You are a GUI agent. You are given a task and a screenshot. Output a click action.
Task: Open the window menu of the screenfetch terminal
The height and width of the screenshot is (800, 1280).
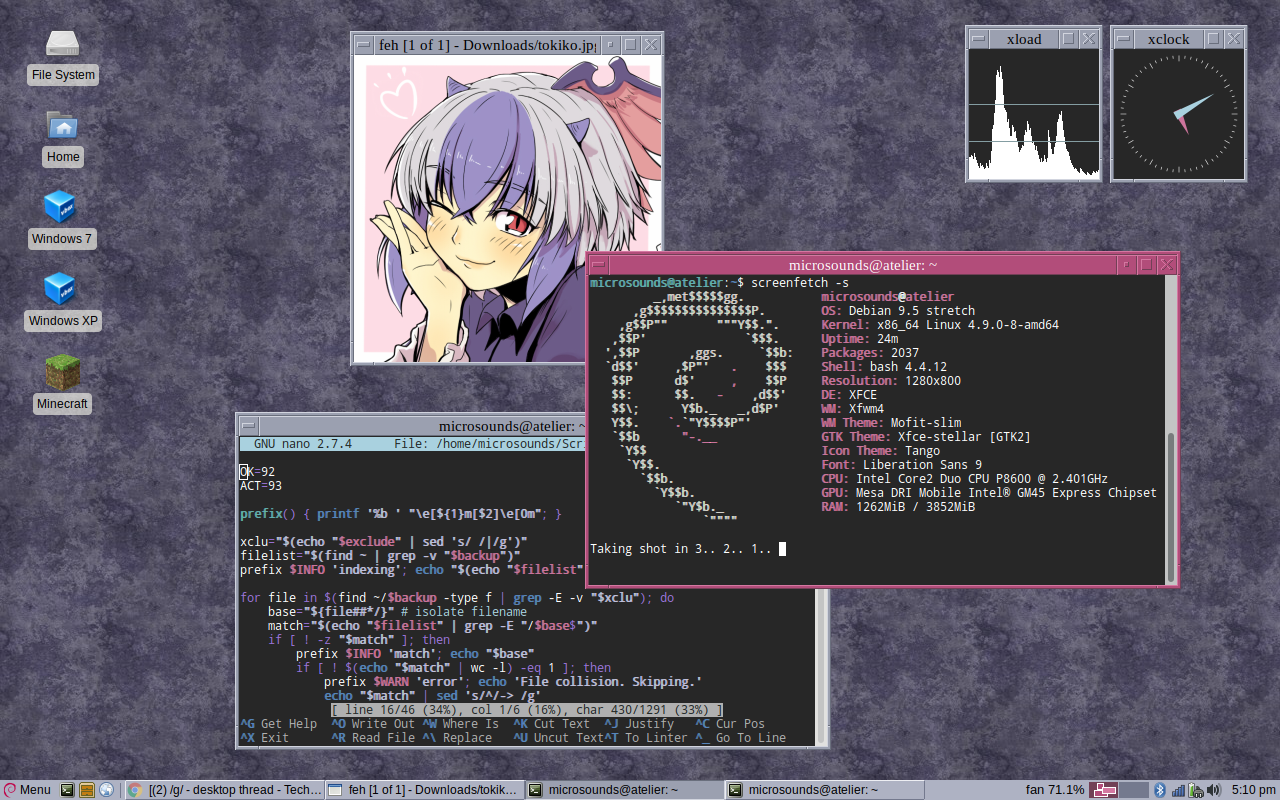(x=598, y=265)
